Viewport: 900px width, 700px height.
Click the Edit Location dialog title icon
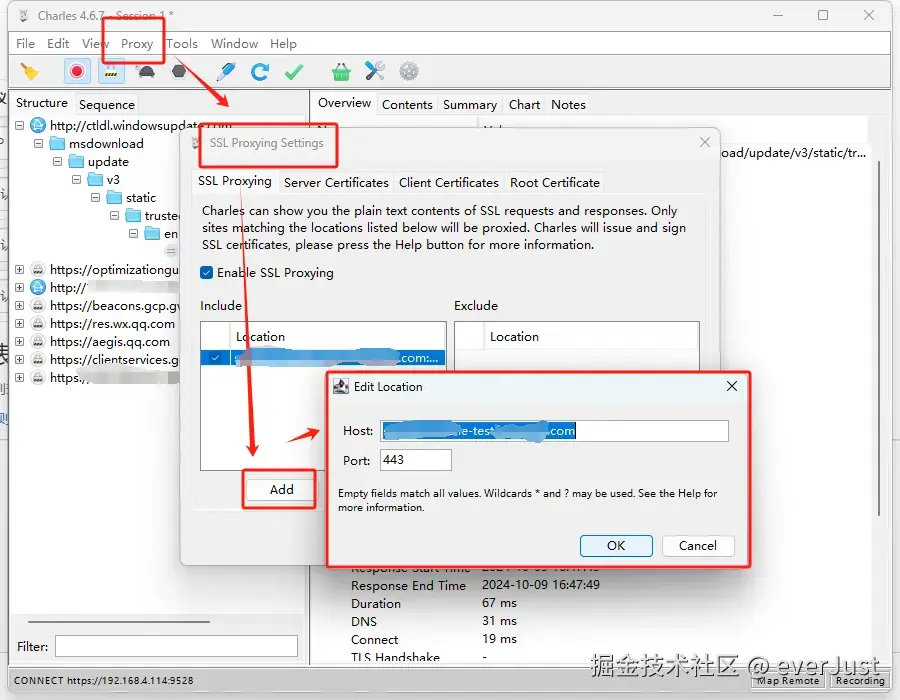341,387
